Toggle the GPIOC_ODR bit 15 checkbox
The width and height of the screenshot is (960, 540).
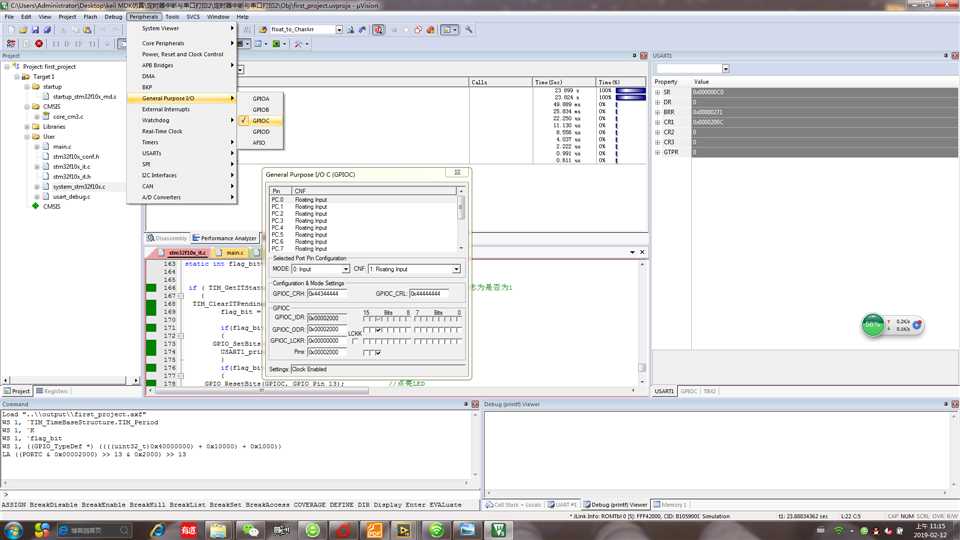click(x=366, y=330)
